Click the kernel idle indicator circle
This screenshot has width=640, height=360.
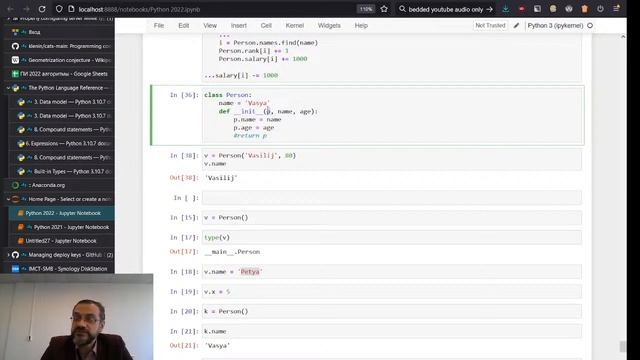[x=590, y=25]
